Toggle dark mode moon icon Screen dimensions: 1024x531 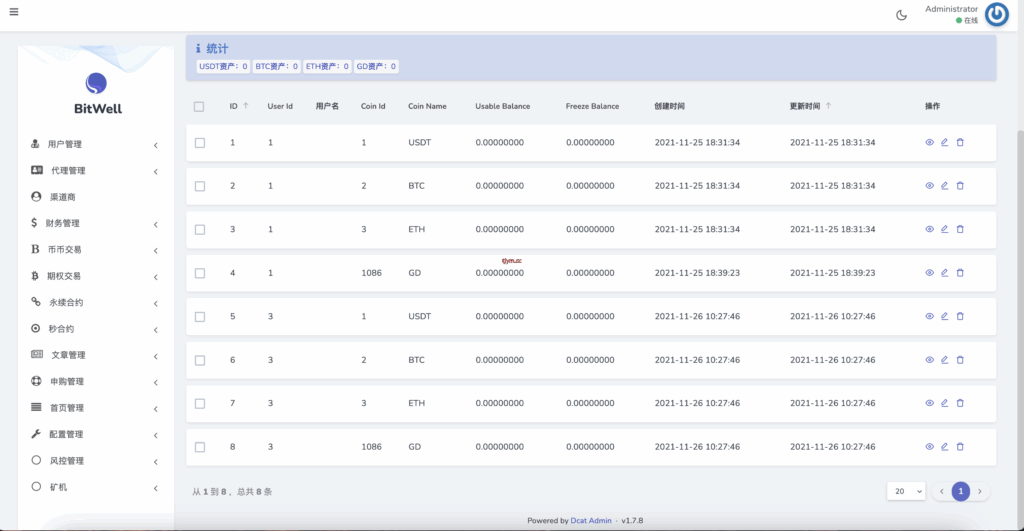[901, 14]
